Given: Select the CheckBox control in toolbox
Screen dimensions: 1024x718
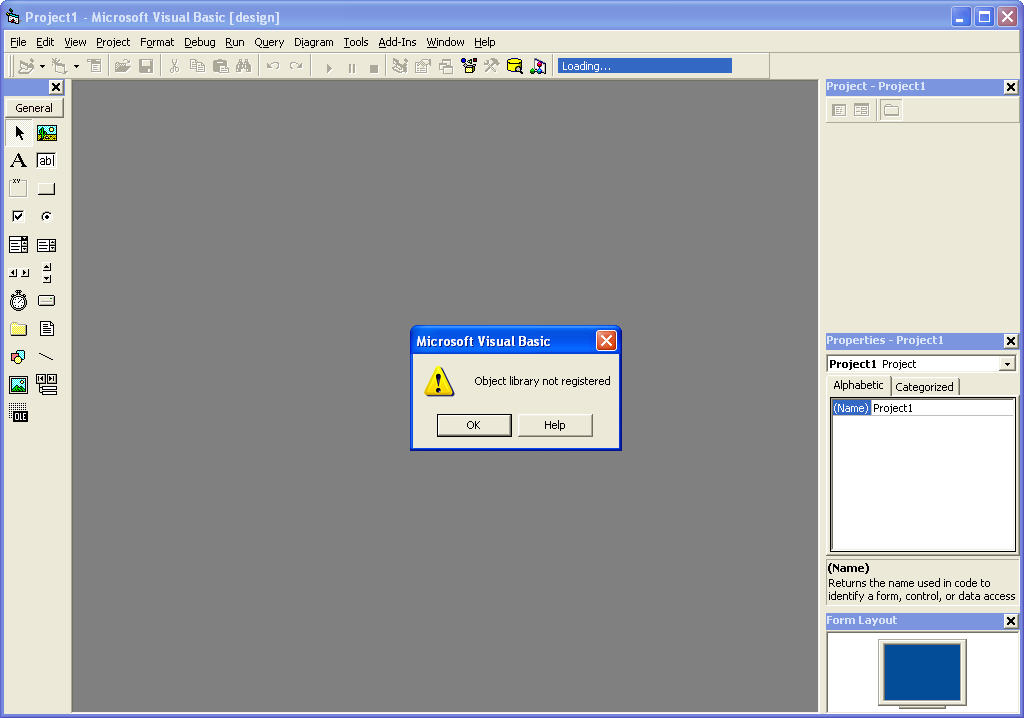Looking at the screenshot, I should [18, 217].
